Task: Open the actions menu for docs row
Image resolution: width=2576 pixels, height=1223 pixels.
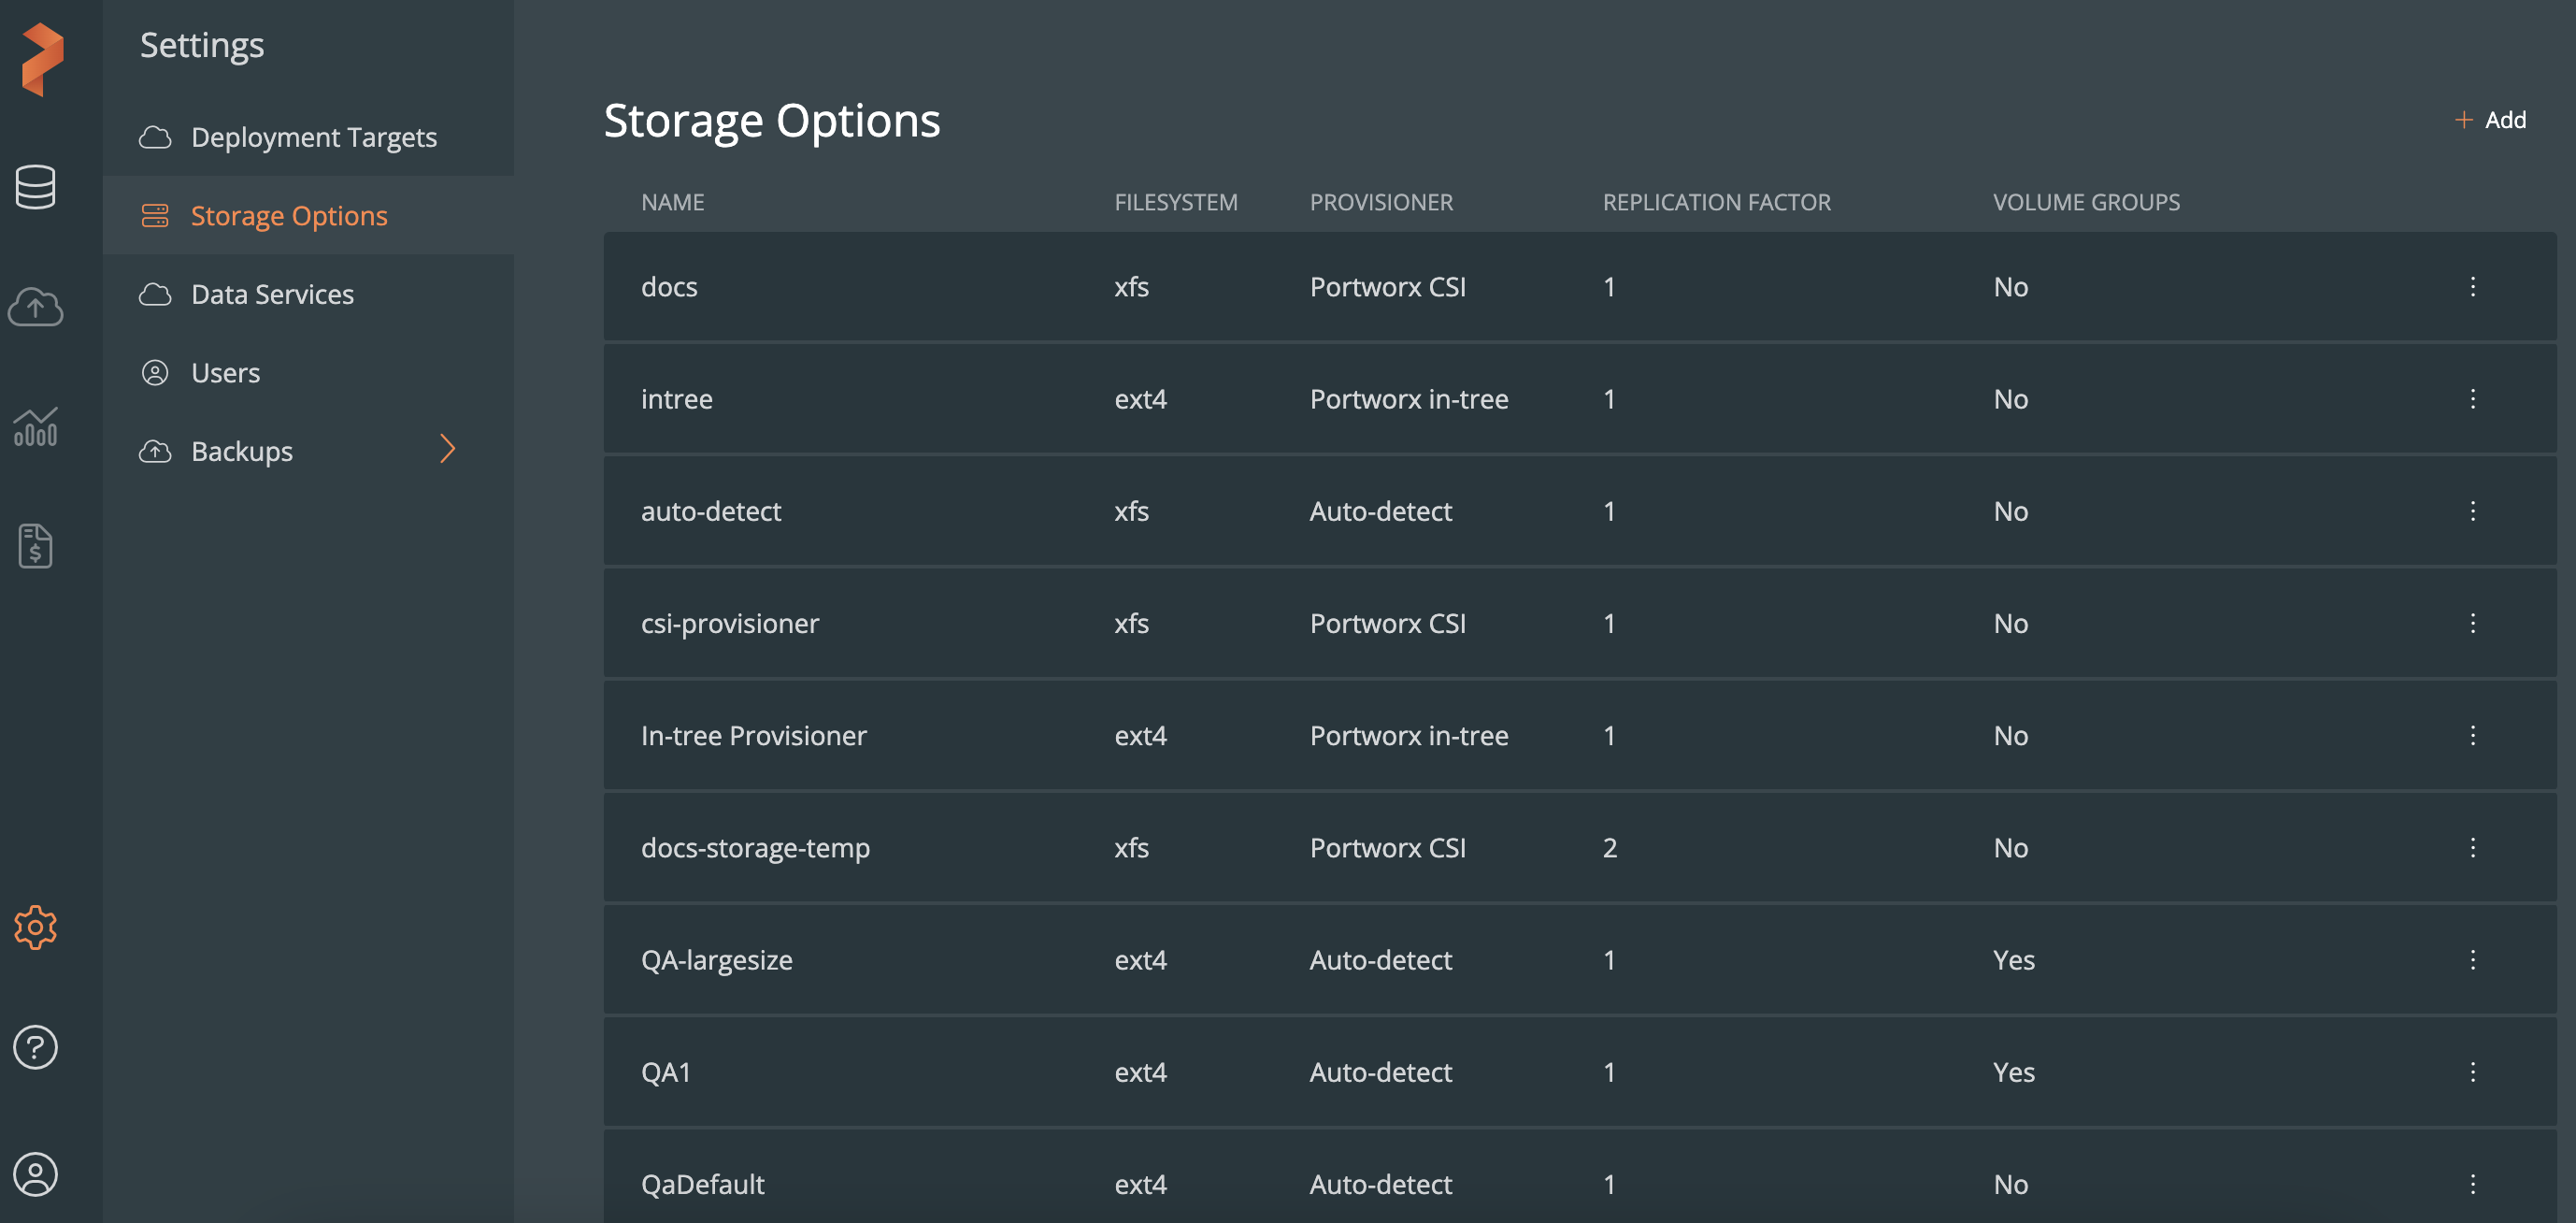Action: [x=2473, y=287]
